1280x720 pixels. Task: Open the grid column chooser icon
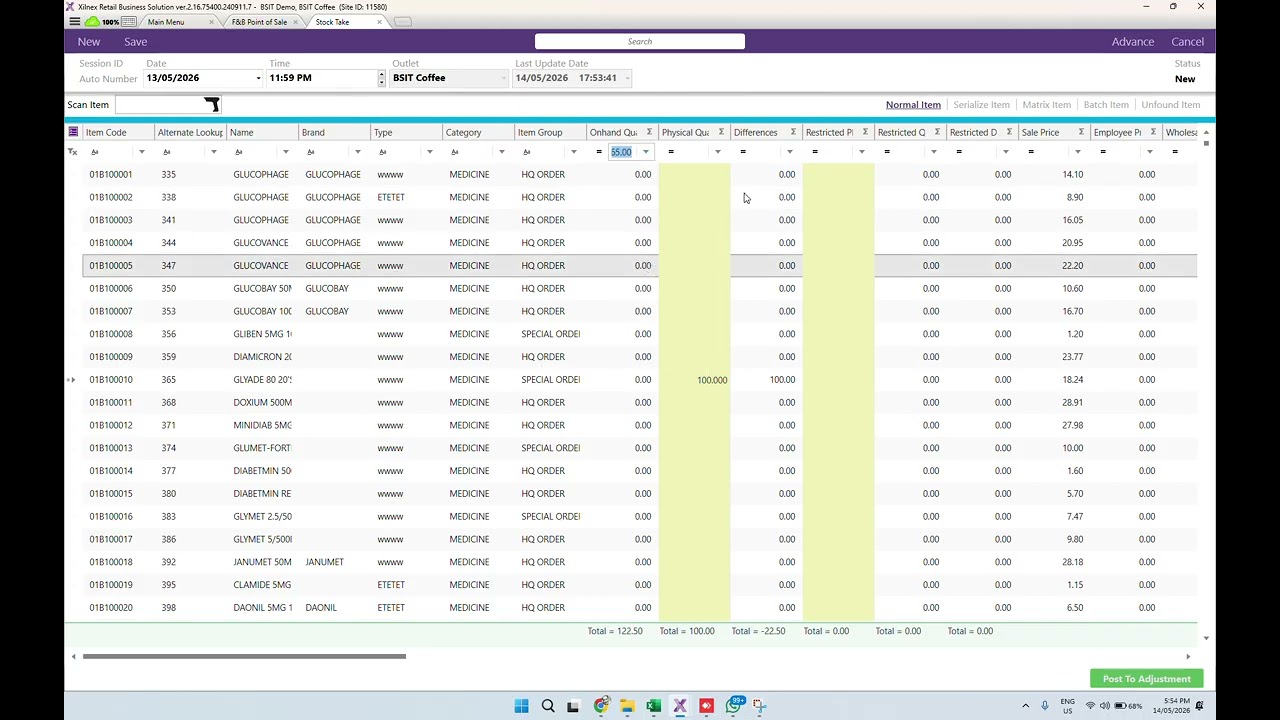tap(73, 132)
